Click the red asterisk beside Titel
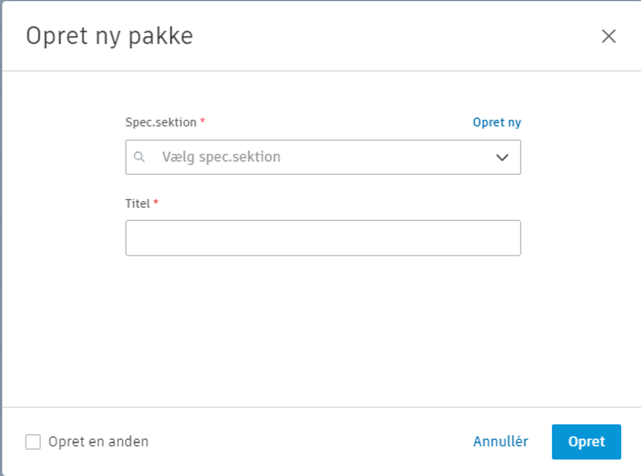The width and height of the screenshot is (641, 476). coord(155,203)
